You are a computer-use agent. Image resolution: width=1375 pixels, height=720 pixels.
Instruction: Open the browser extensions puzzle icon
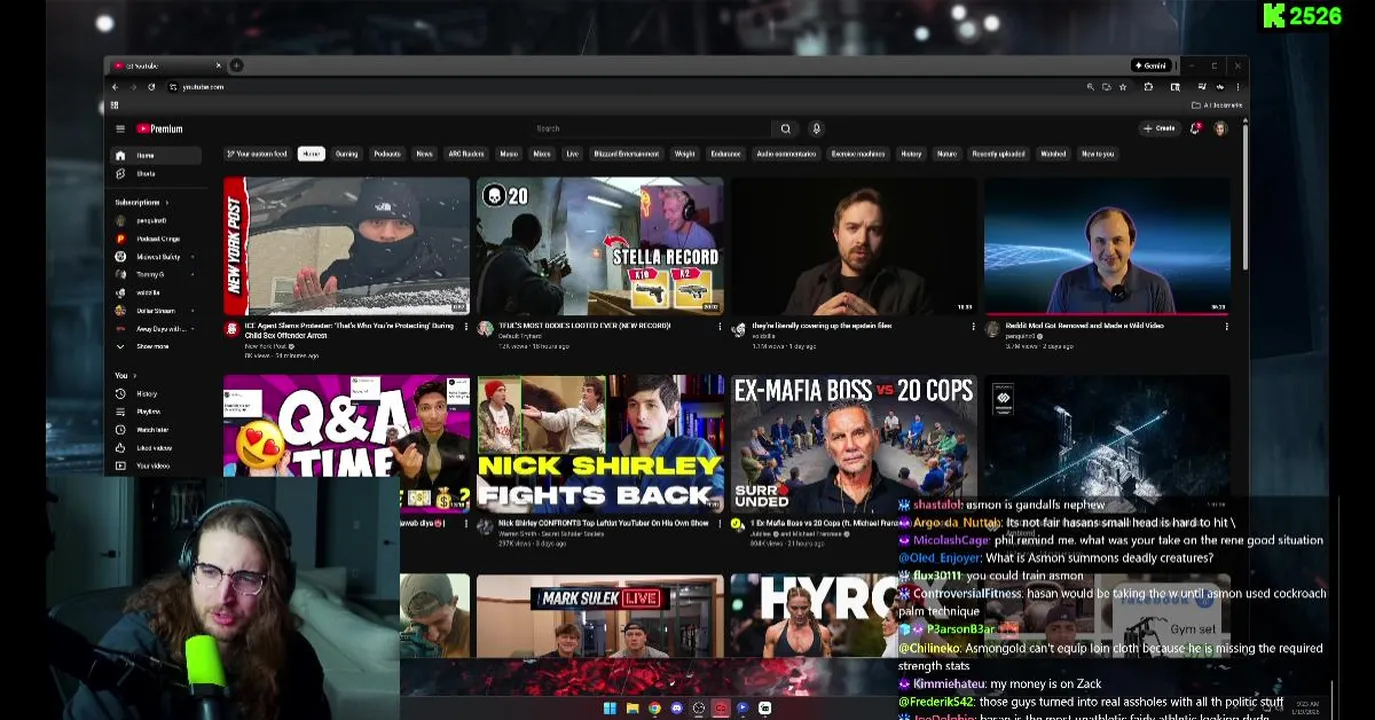pos(1148,87)
